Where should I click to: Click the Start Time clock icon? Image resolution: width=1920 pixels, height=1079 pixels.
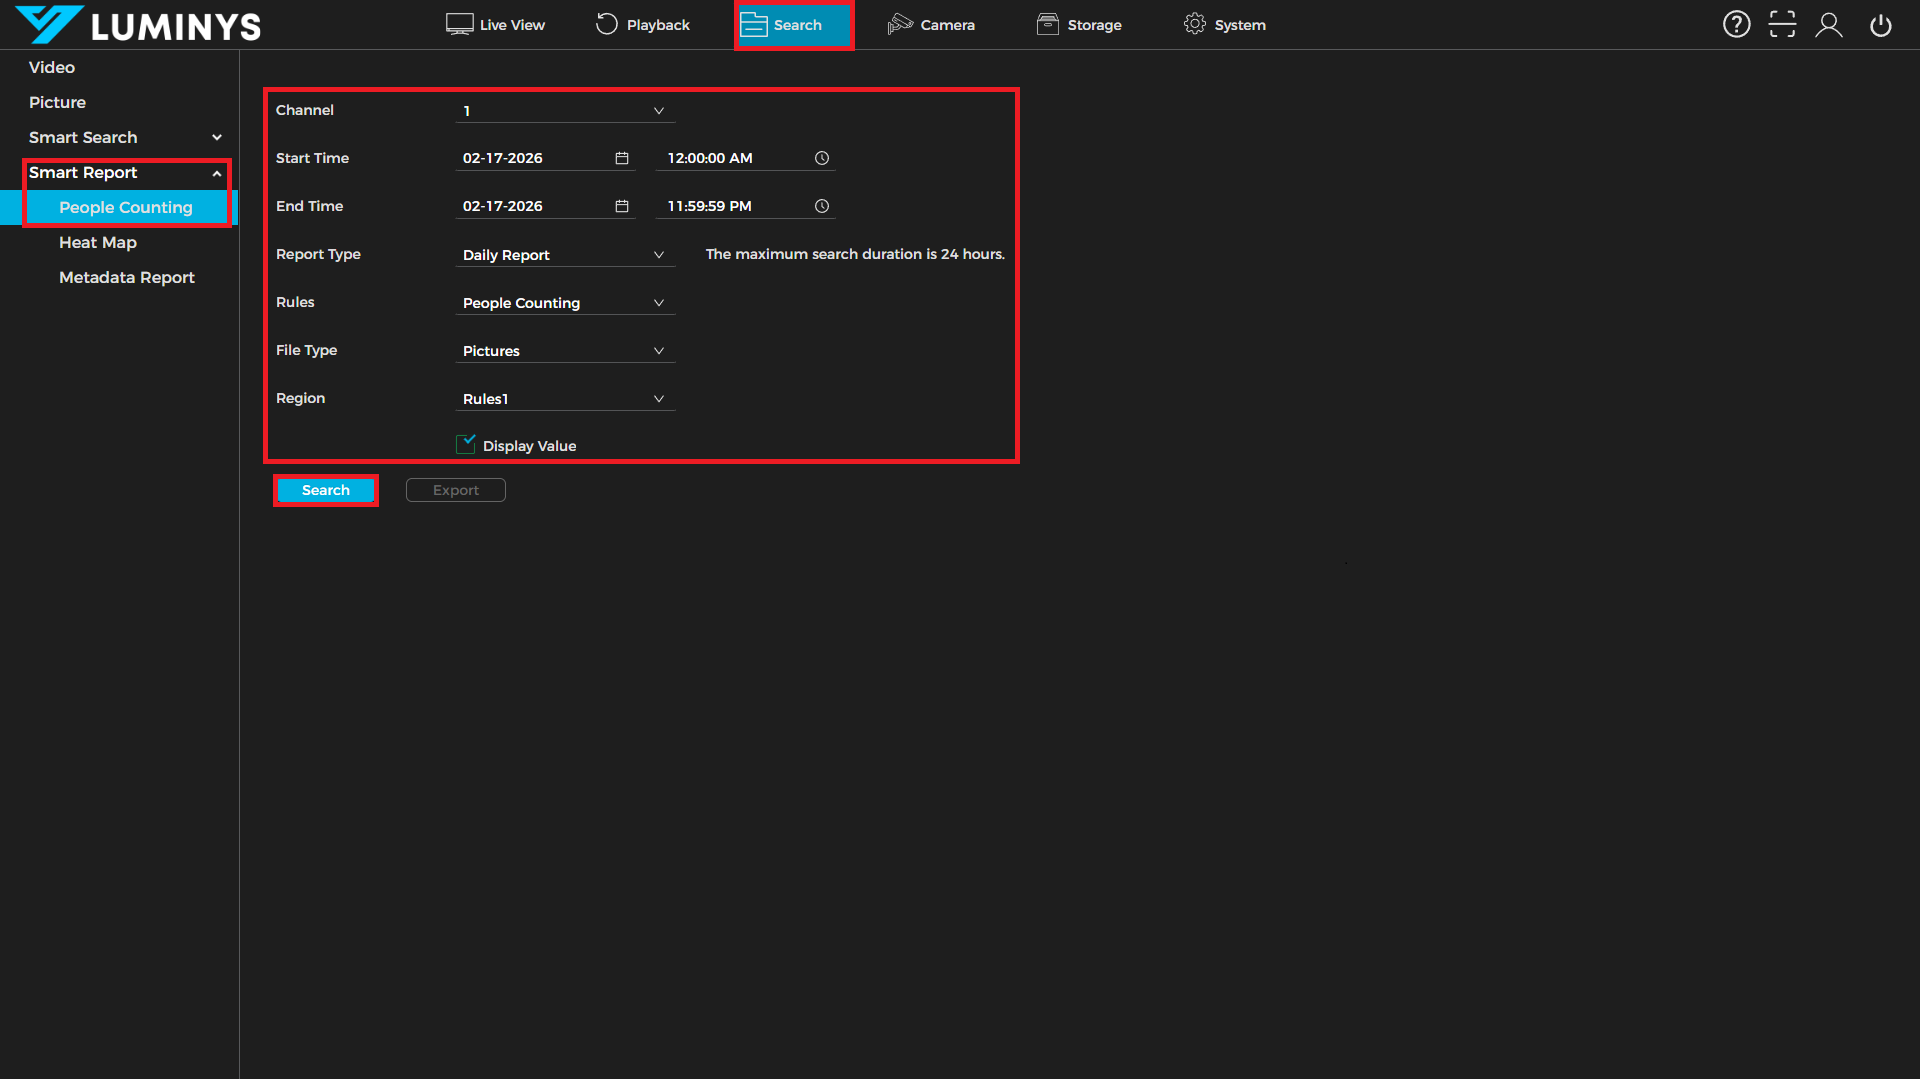pos(821,158)
